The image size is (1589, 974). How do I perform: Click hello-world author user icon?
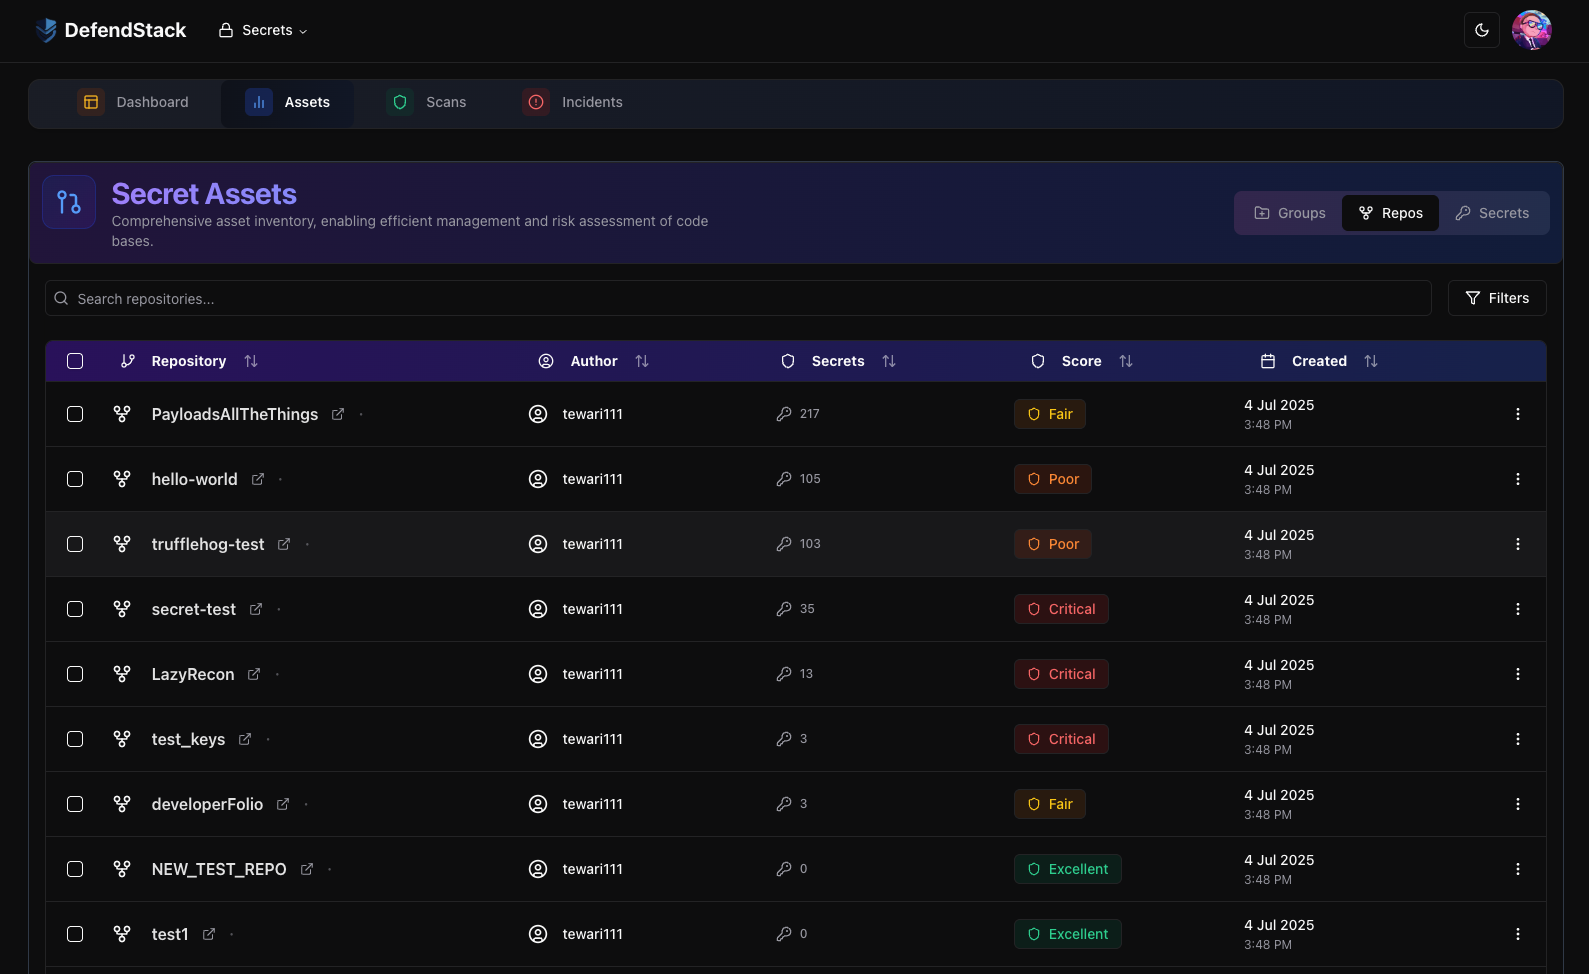pyautogui.click(x=538, y=479)
